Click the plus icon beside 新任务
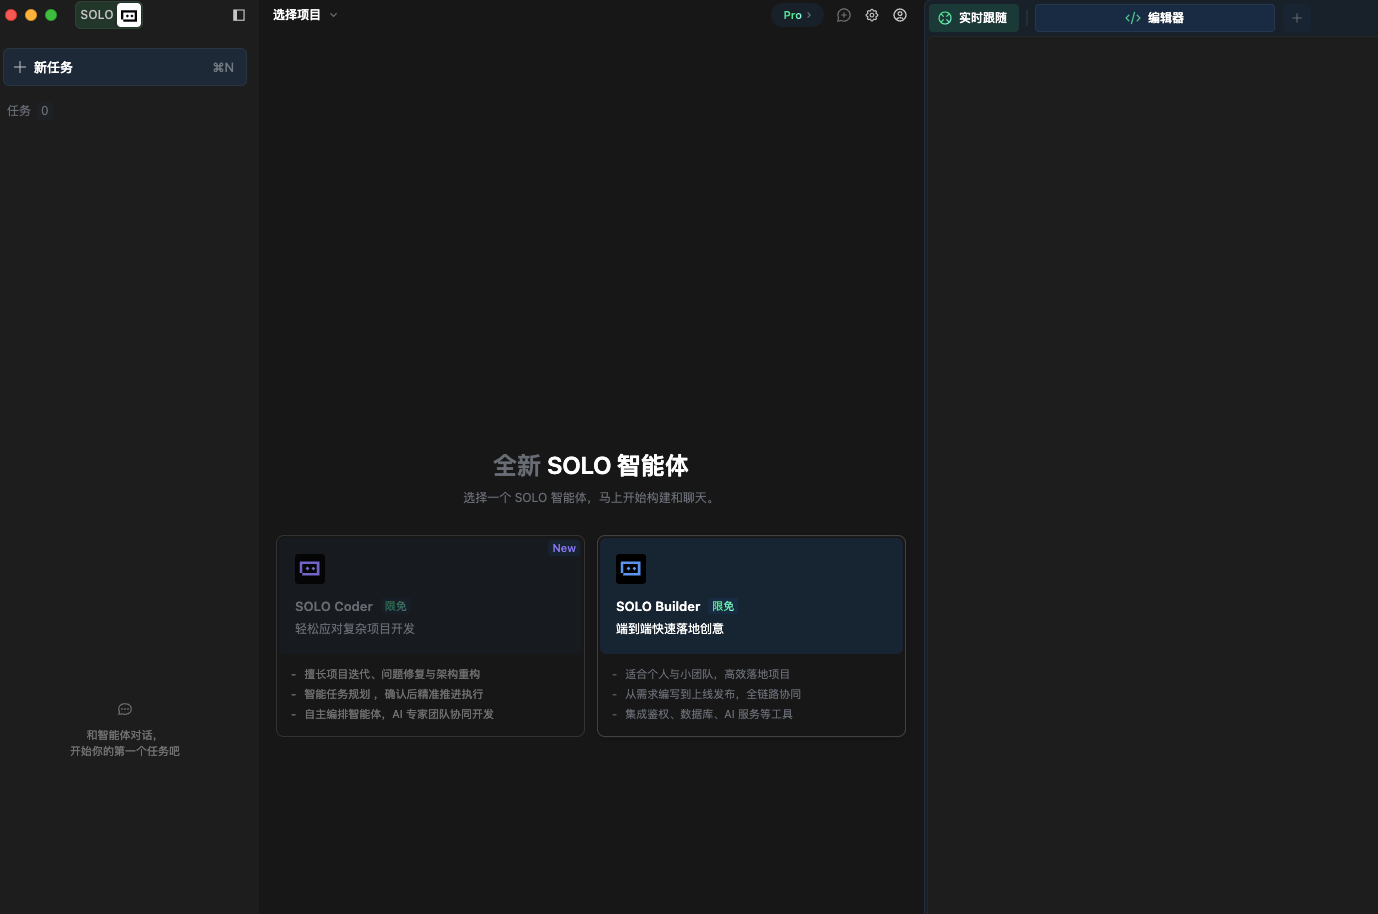 (20, 67)
